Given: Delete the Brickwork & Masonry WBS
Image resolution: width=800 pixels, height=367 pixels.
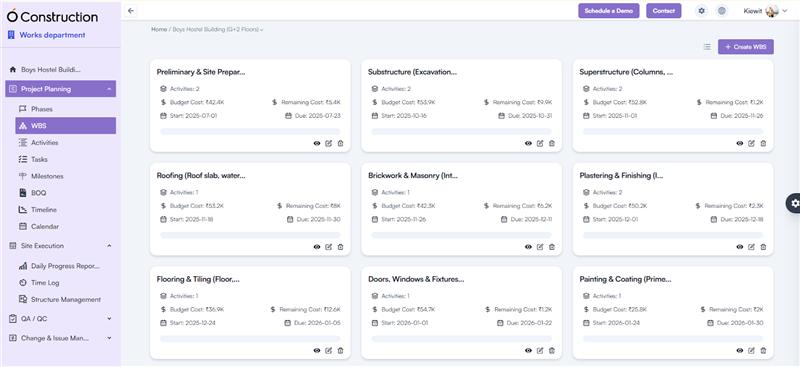Looking at the screenshot, I should click(x=552, y=247).
